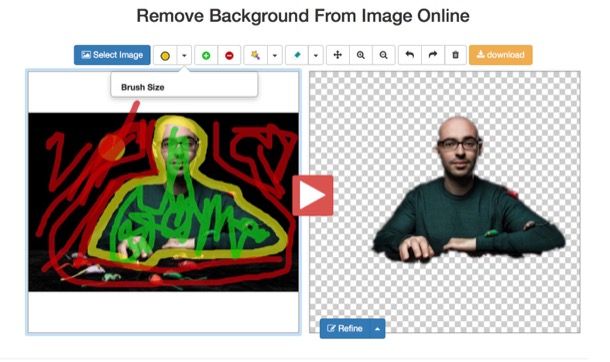Click the Refine button
Viewport: 610px width, 362px height.
point(345,329)
